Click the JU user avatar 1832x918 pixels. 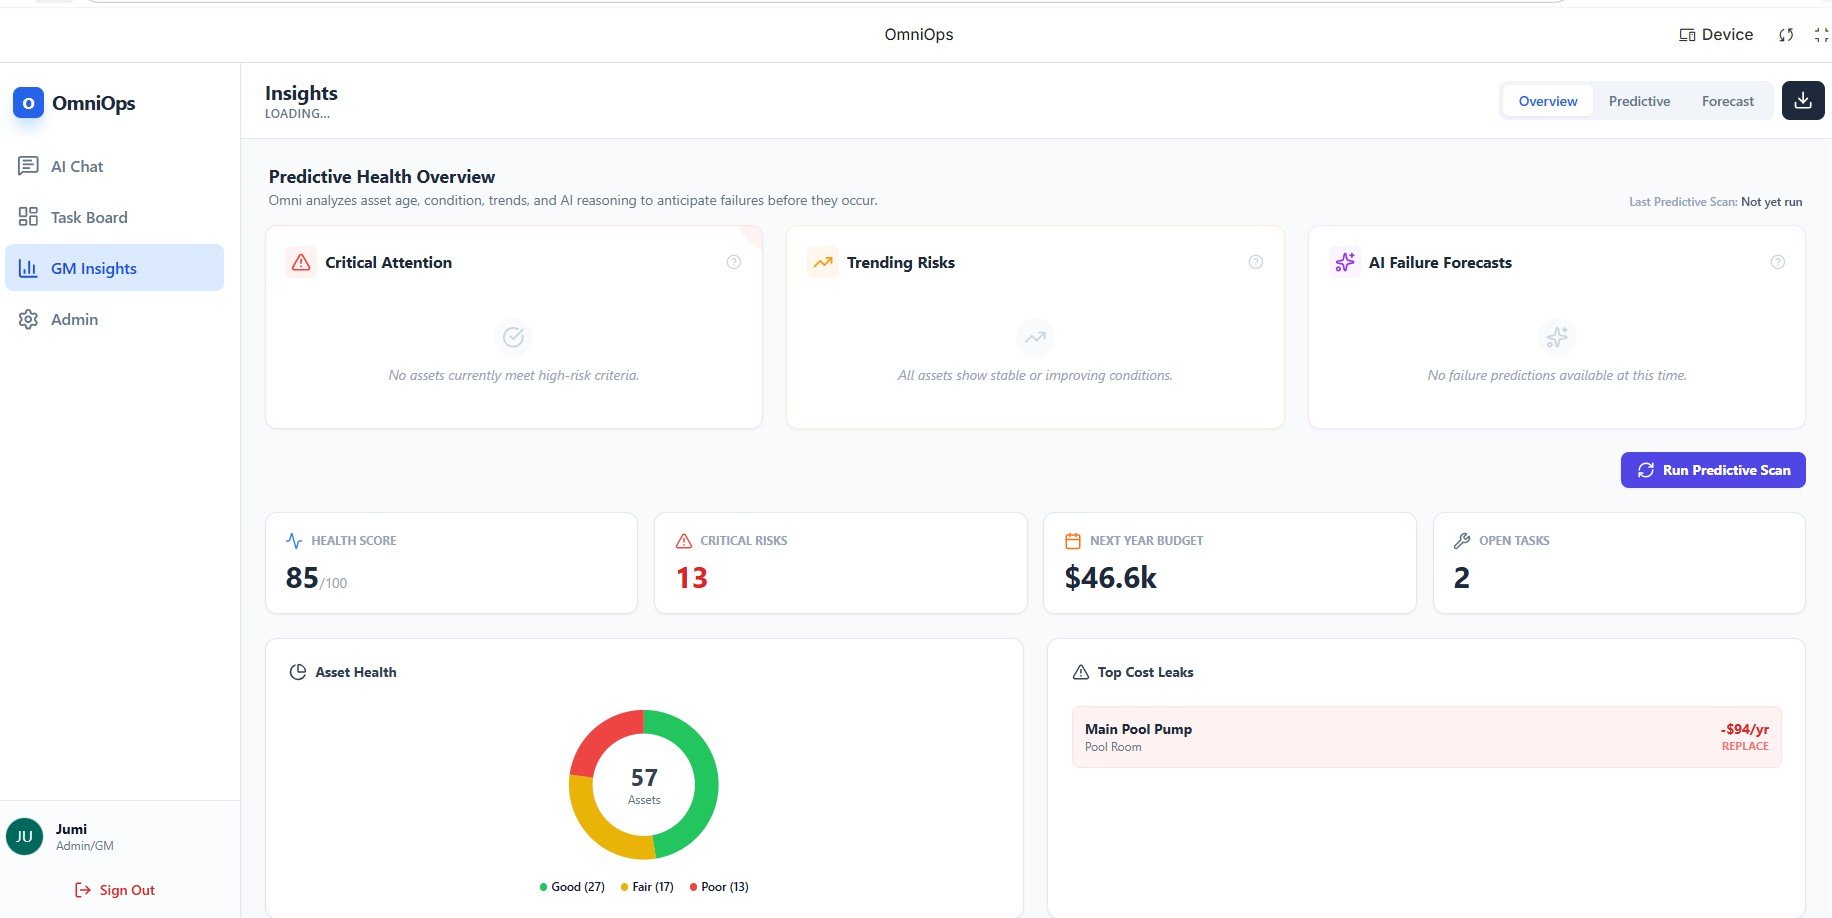25,837
